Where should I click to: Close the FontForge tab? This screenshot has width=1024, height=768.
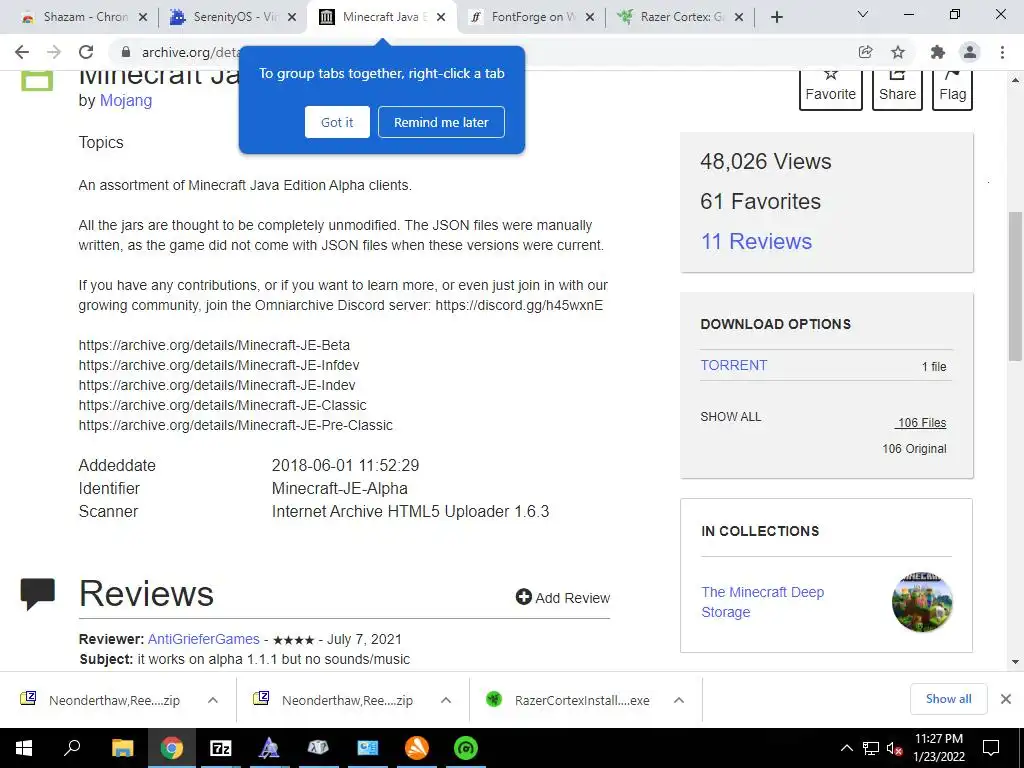pyautogui.click(x=590, y=17)
